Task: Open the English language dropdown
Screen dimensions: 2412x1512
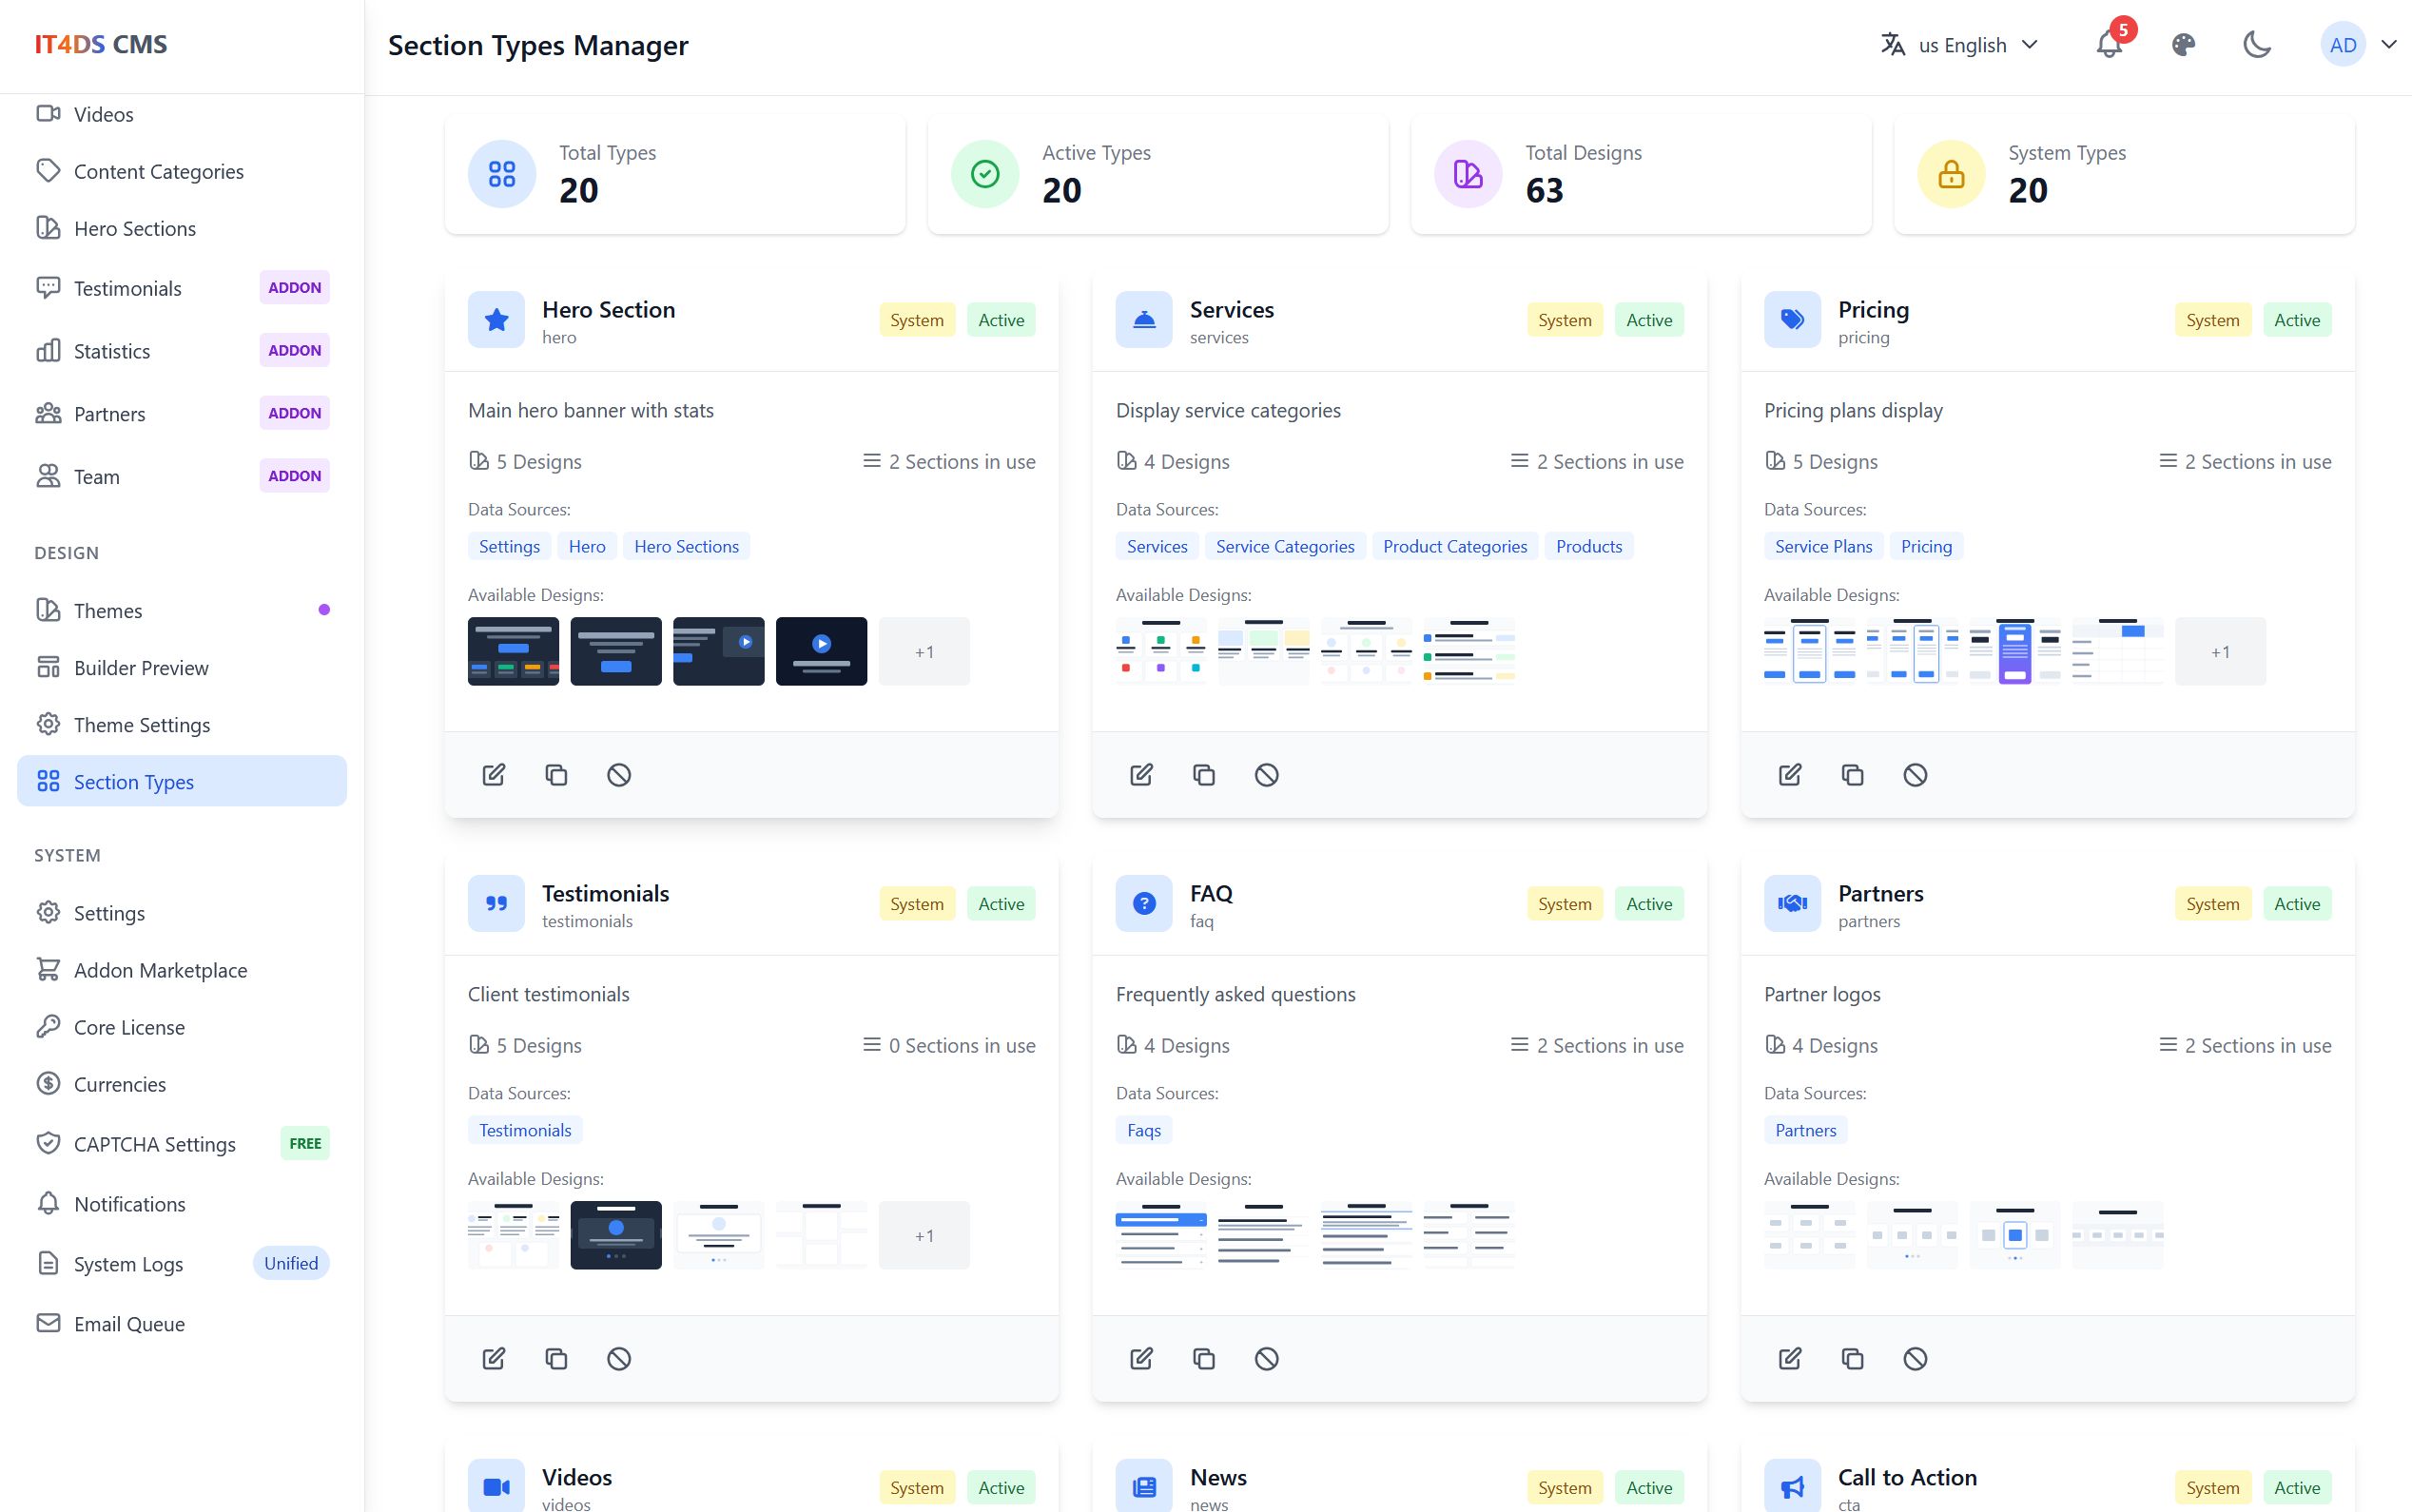Action: tap(1960, 45)
